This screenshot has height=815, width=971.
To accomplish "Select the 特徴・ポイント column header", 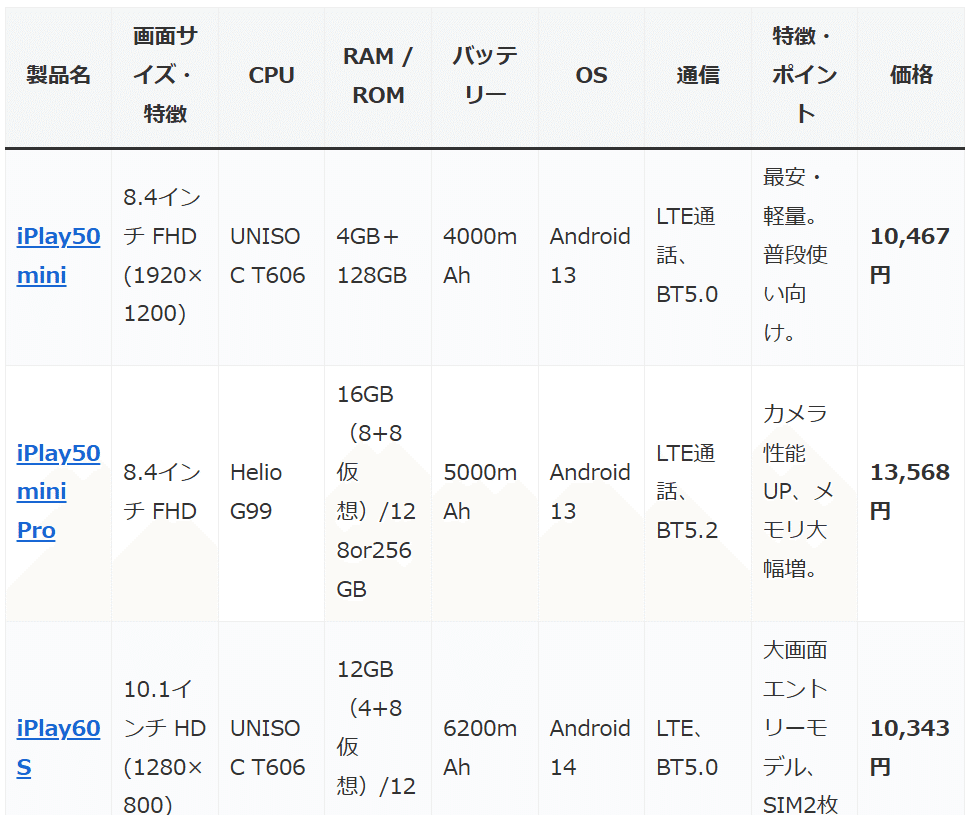I will coord(804,76).
